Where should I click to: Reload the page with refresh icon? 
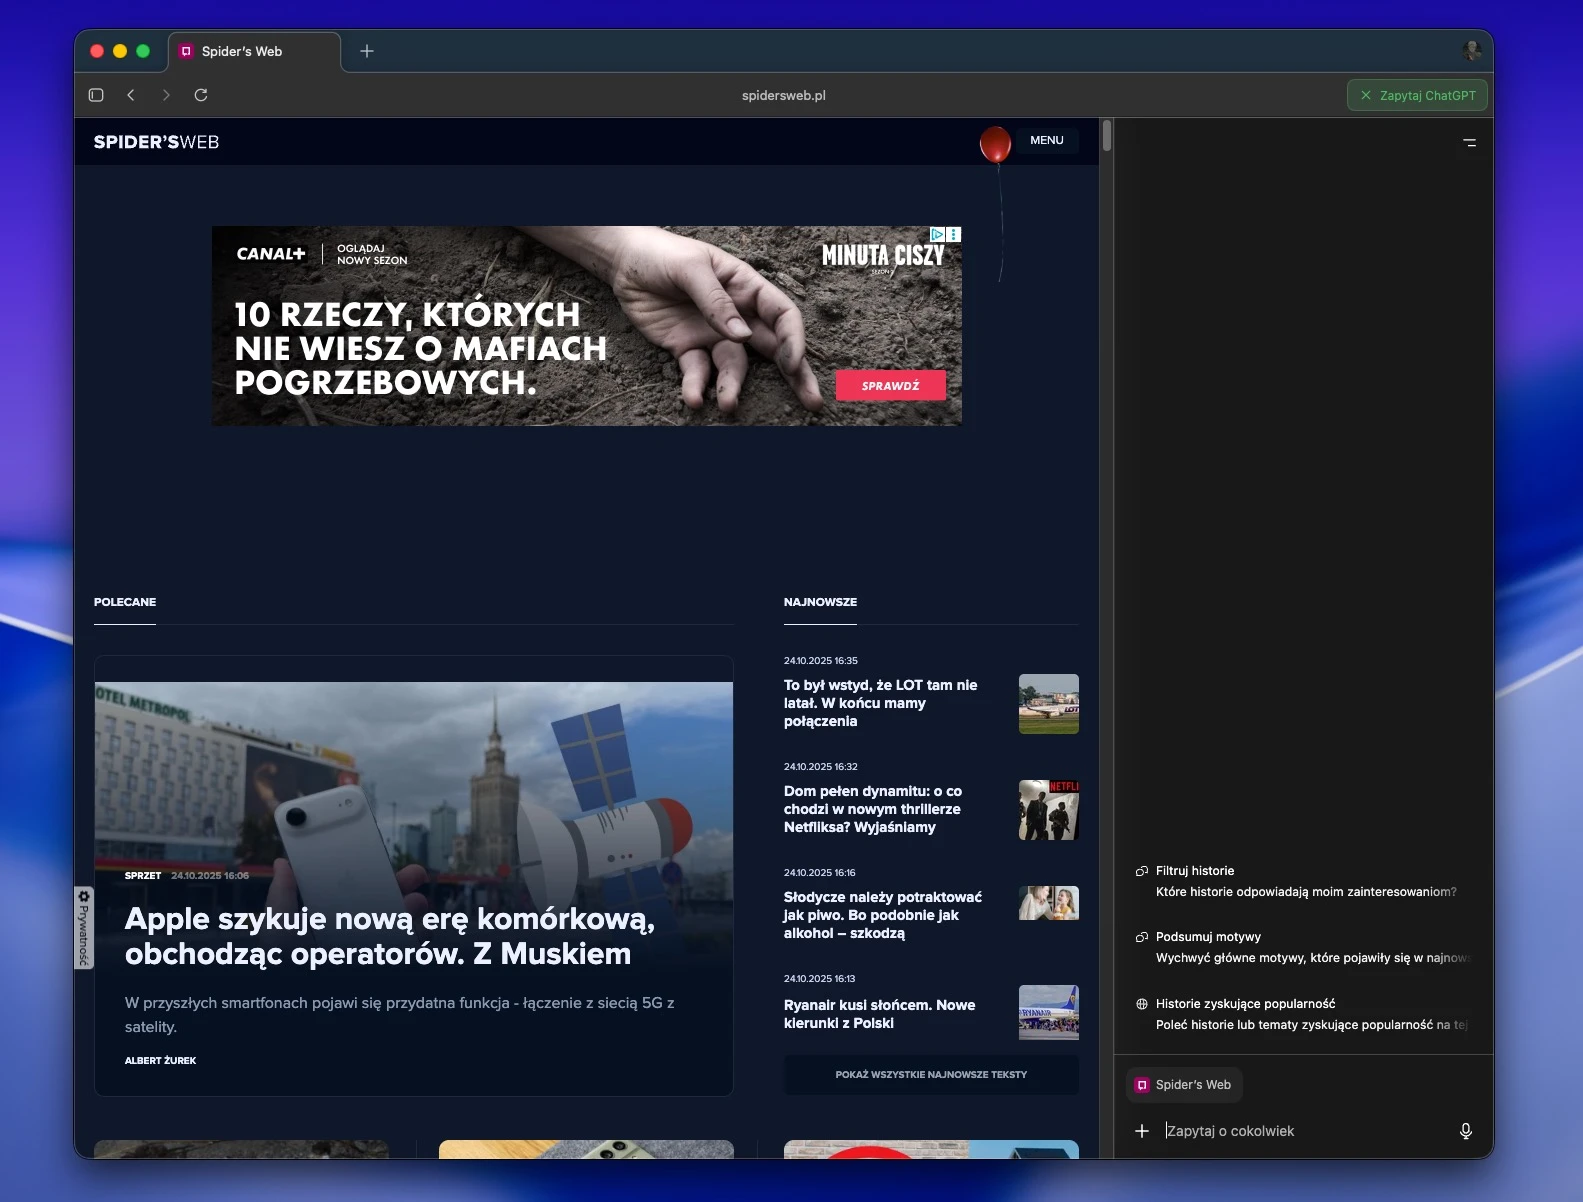(x=201, y=95)
